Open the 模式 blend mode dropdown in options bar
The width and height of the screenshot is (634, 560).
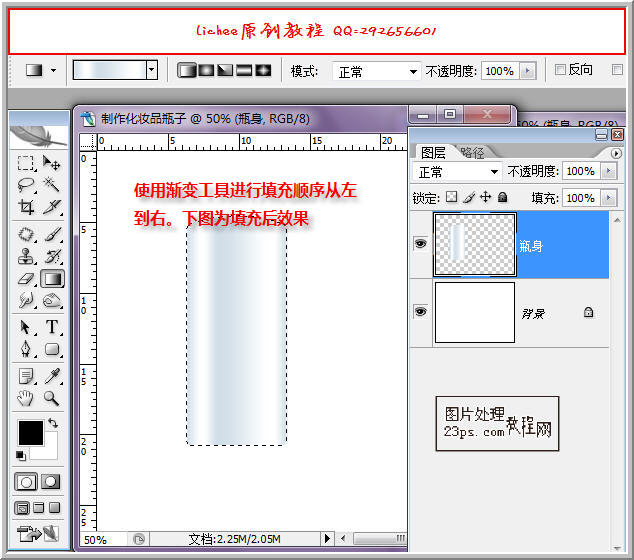click(412, 72)
